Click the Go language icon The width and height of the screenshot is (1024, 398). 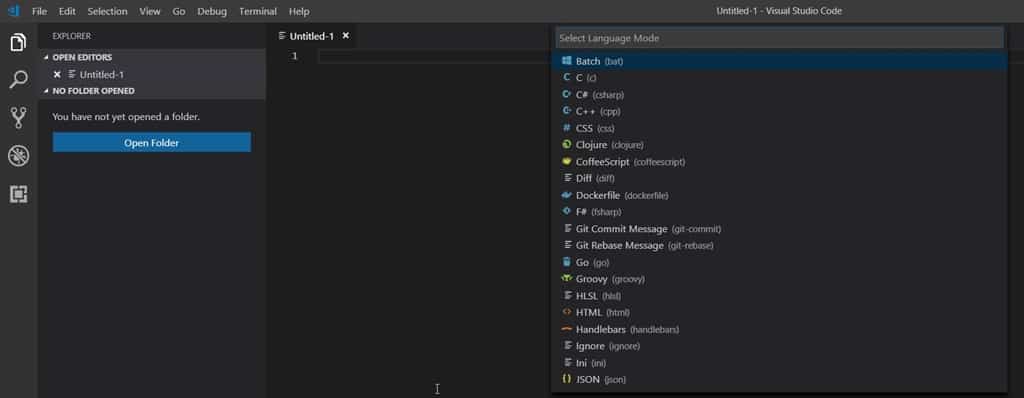(566, 262)
